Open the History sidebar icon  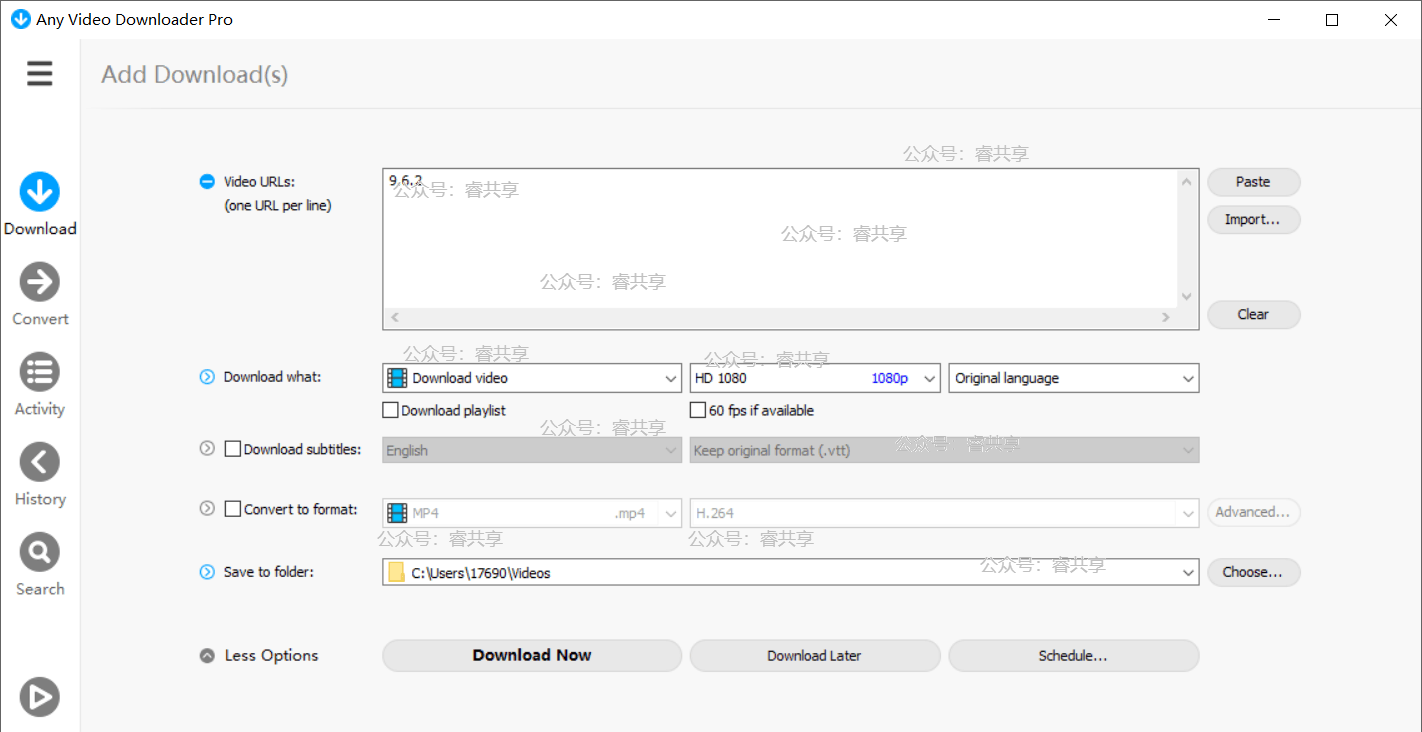pos(40,462)
